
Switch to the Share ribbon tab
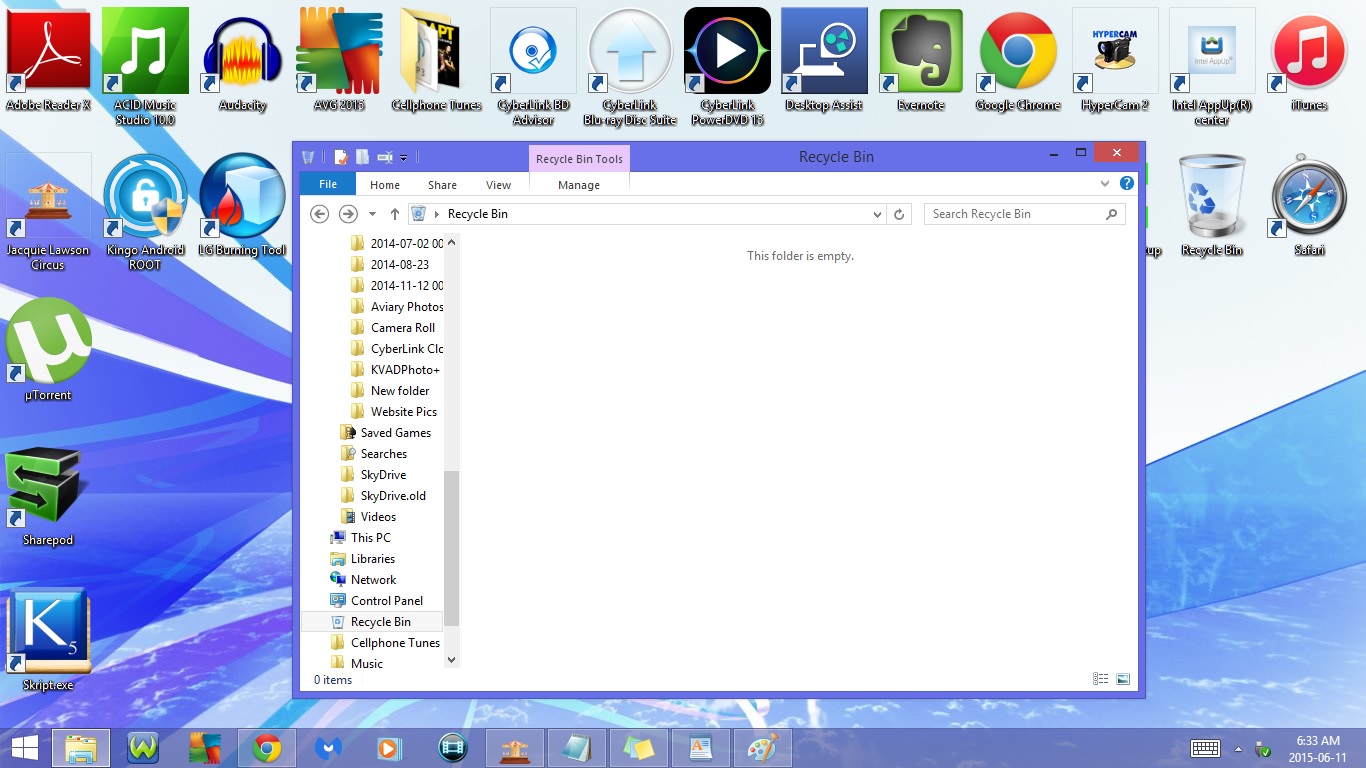(x=442, y=185)
